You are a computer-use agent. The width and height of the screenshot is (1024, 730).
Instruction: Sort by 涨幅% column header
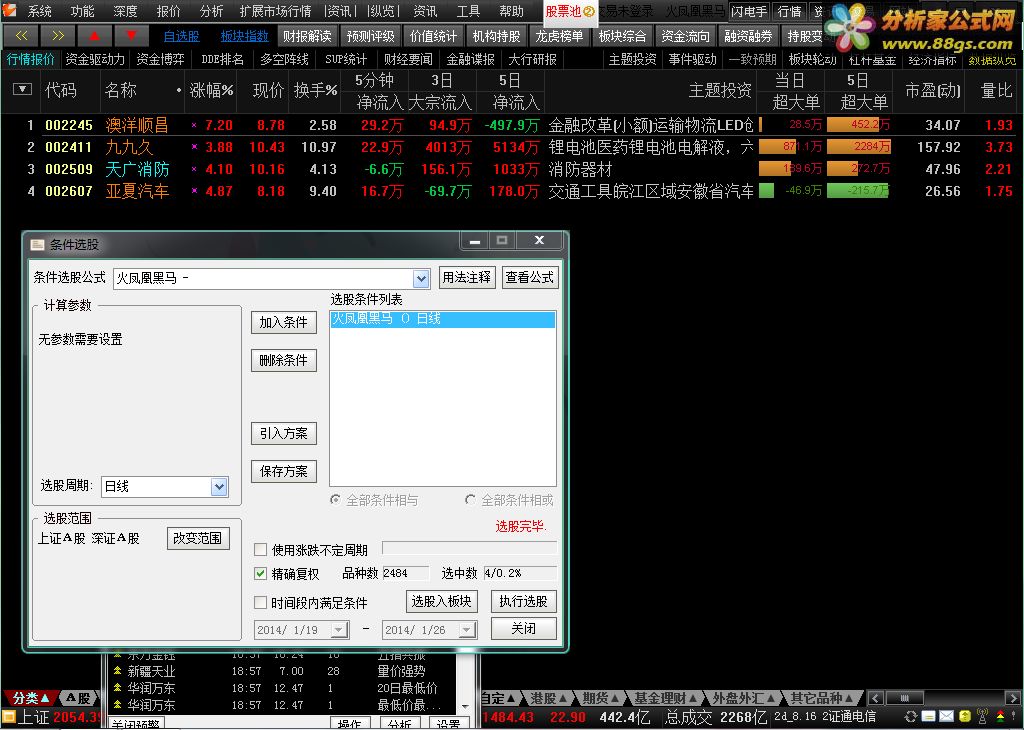[211, 90]
